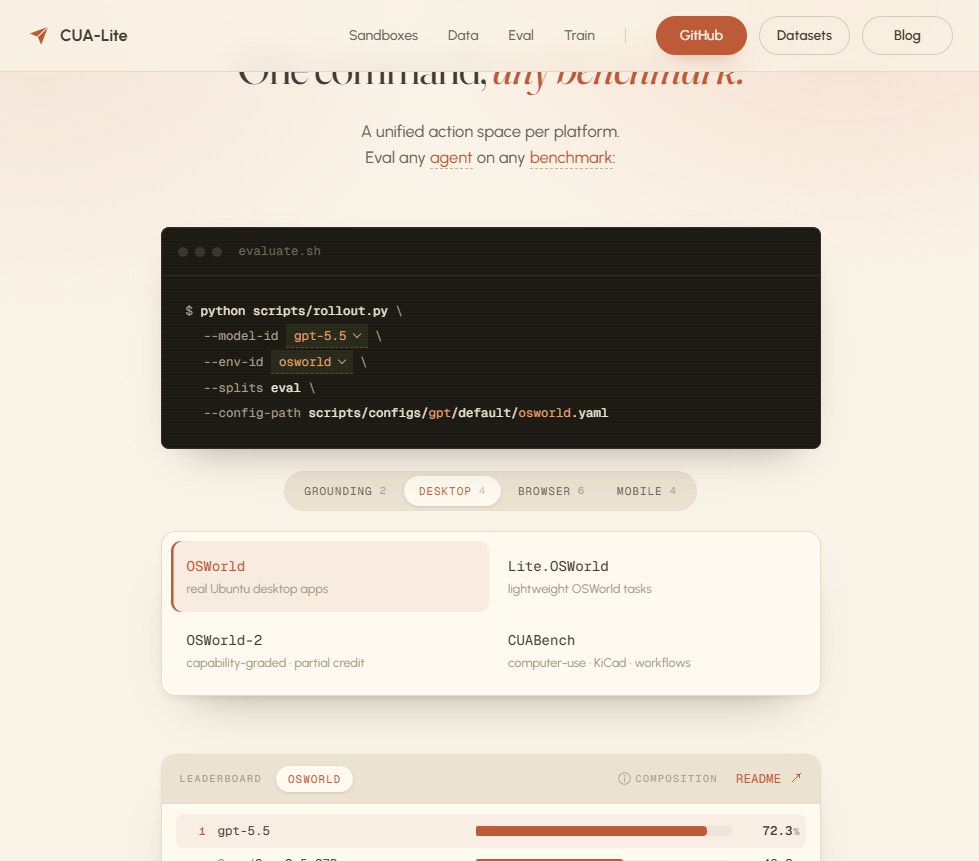
Task: Click the GitHub button
Action: point(701,36)
